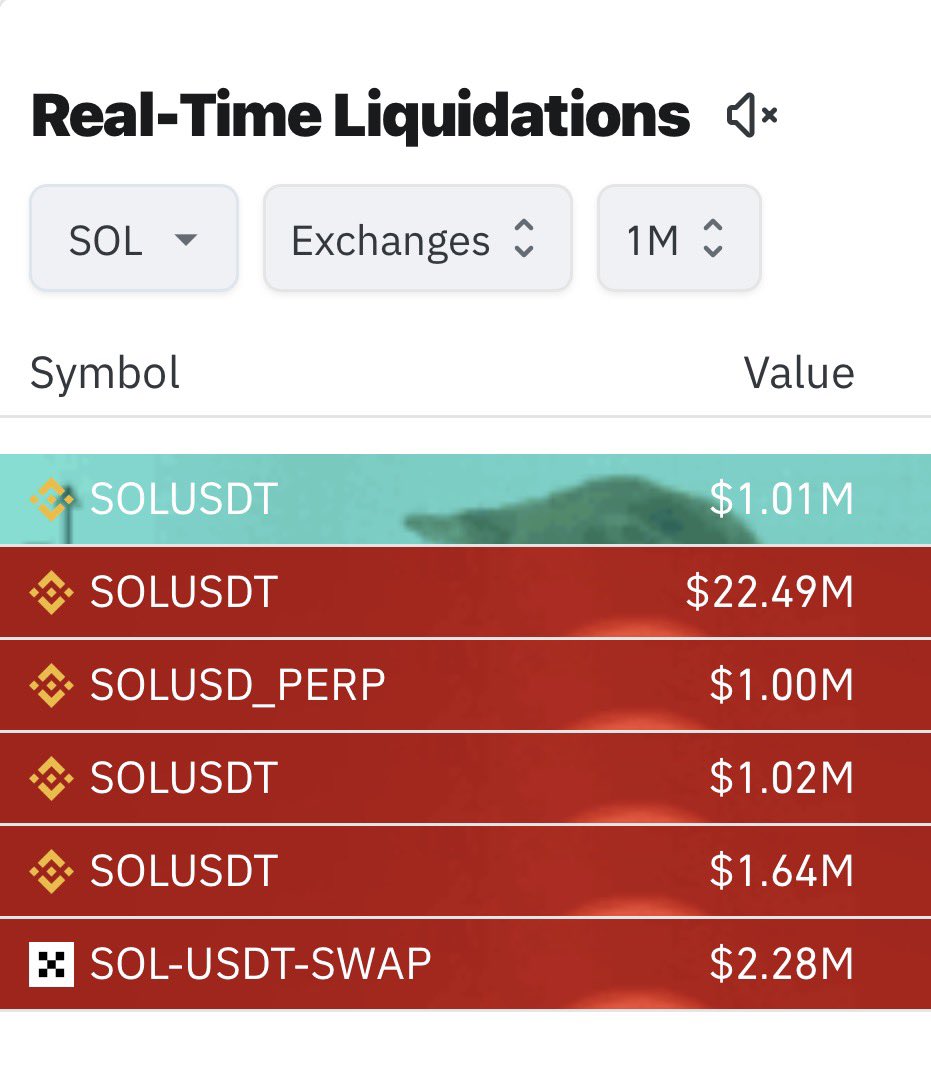The height and width of the screenshot is (1073, 931).
Task: Open the green SOLUSDT $1.01M liquidation row
Action: 466,499
